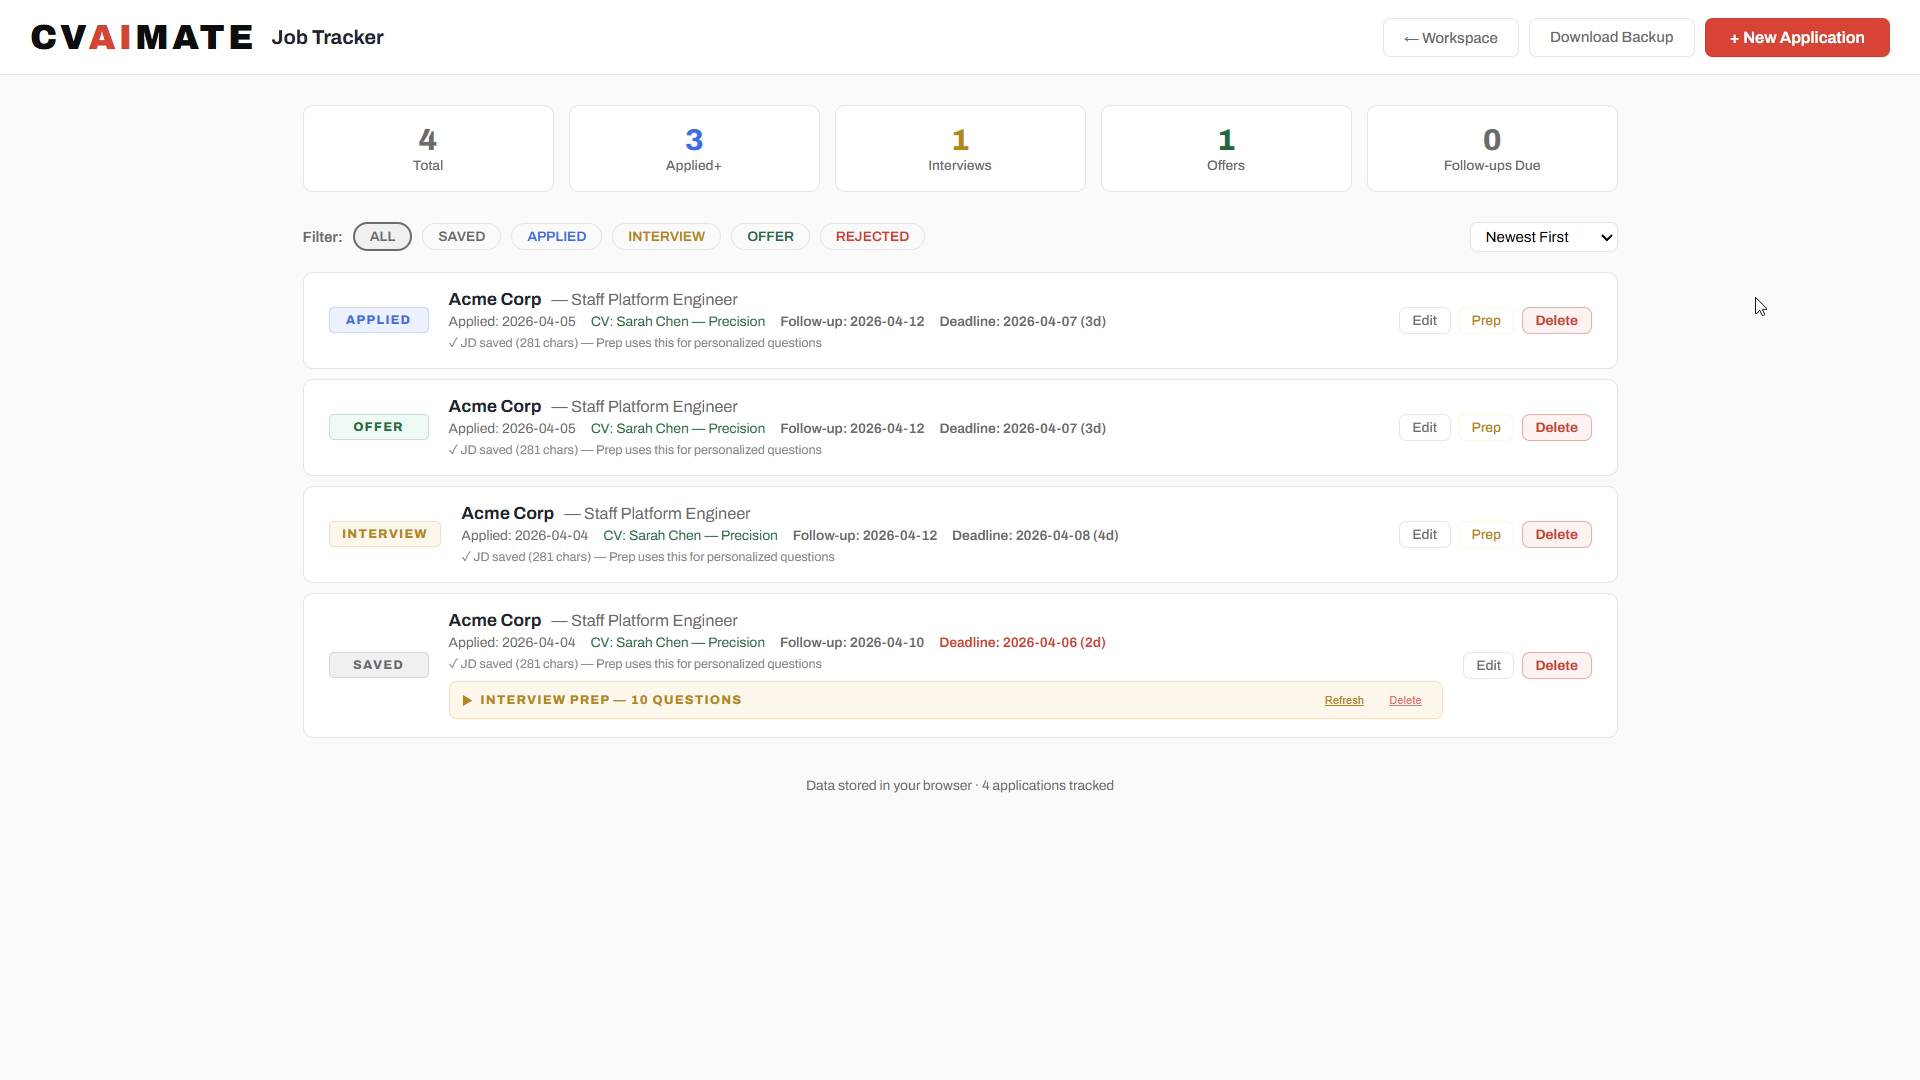Show only REJECTED applications
The image size is (1920, 1080).
coord(872,237)
